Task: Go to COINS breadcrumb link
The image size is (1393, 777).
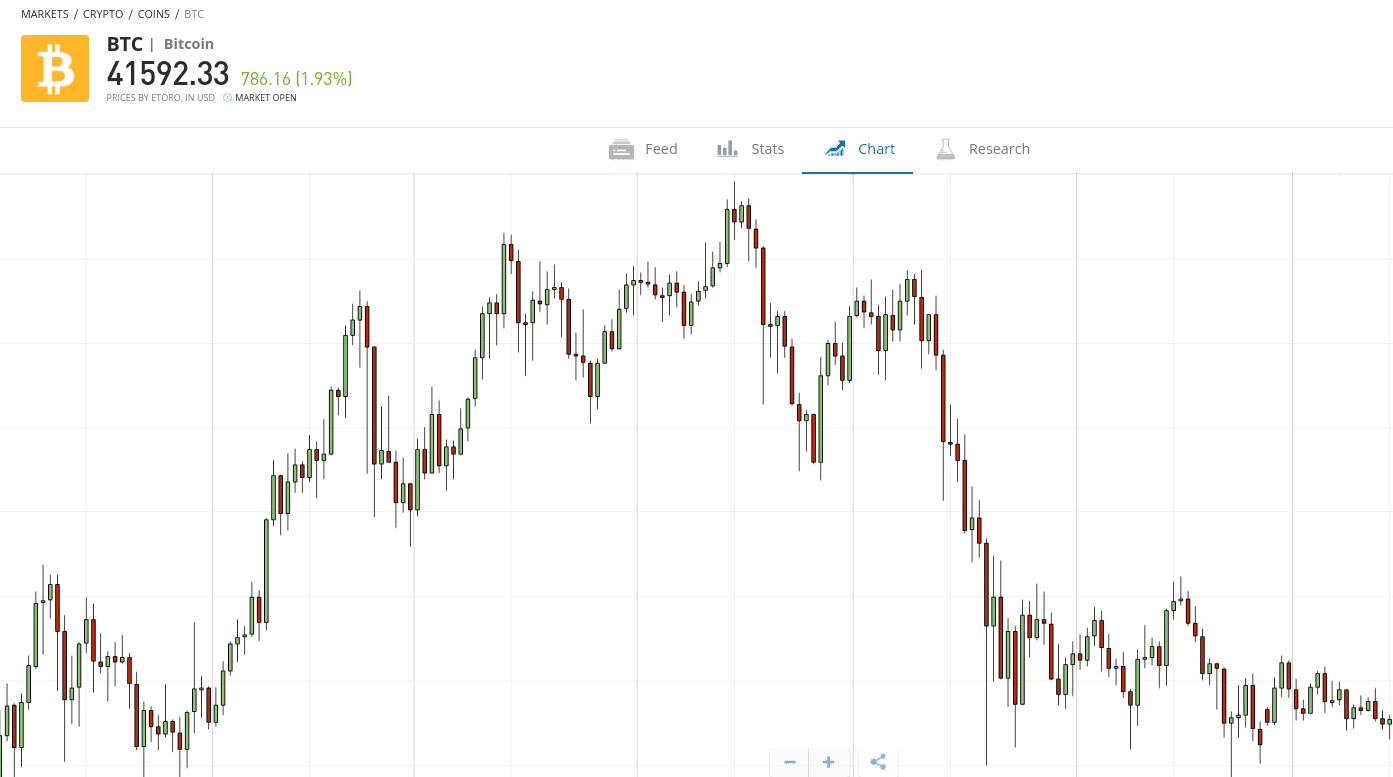Action: pos(154,14)
